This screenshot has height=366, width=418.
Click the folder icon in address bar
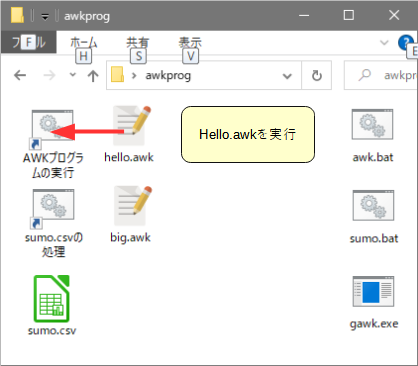(117, 75)
